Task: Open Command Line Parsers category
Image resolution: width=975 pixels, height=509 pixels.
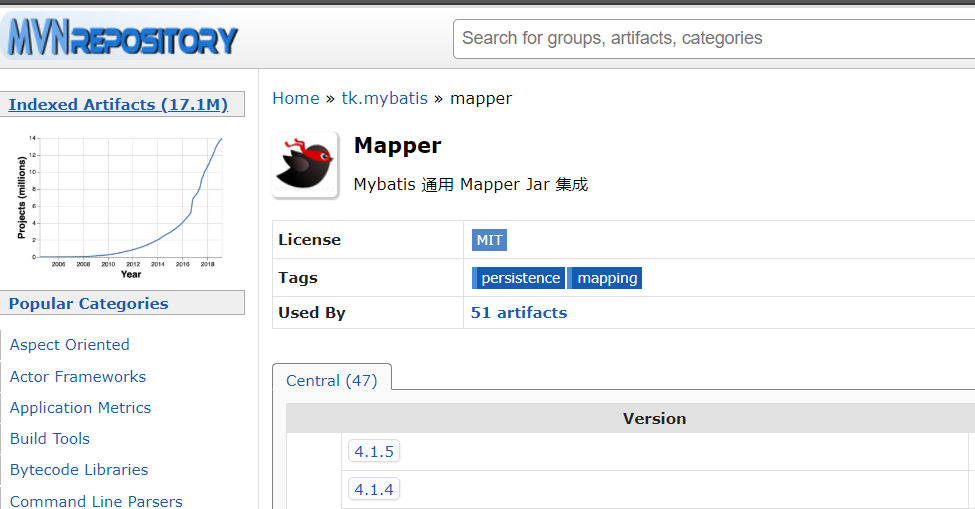Action: [96, 501]
